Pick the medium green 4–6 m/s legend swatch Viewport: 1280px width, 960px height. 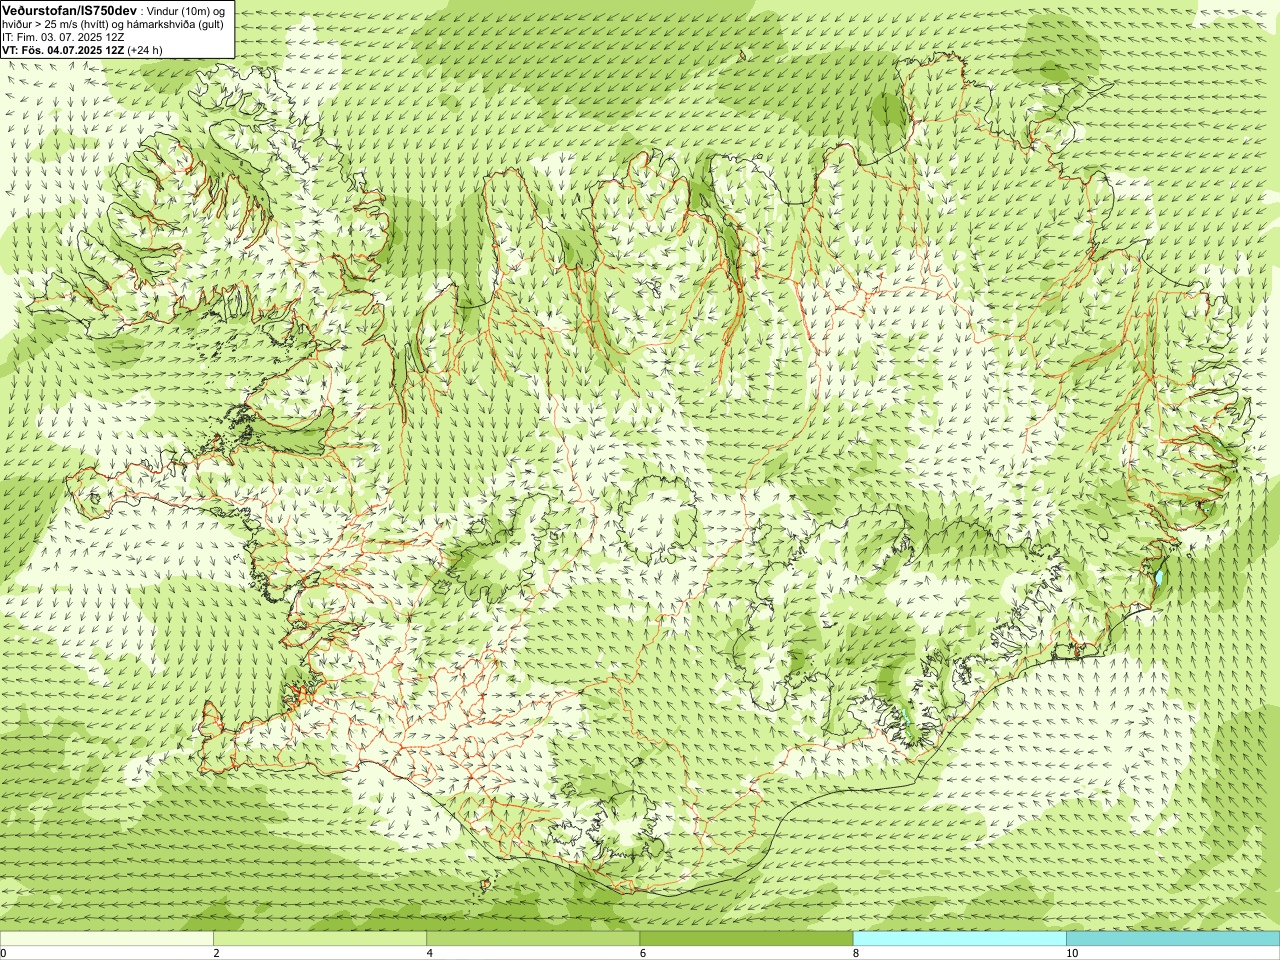click(x=533, y=939)
